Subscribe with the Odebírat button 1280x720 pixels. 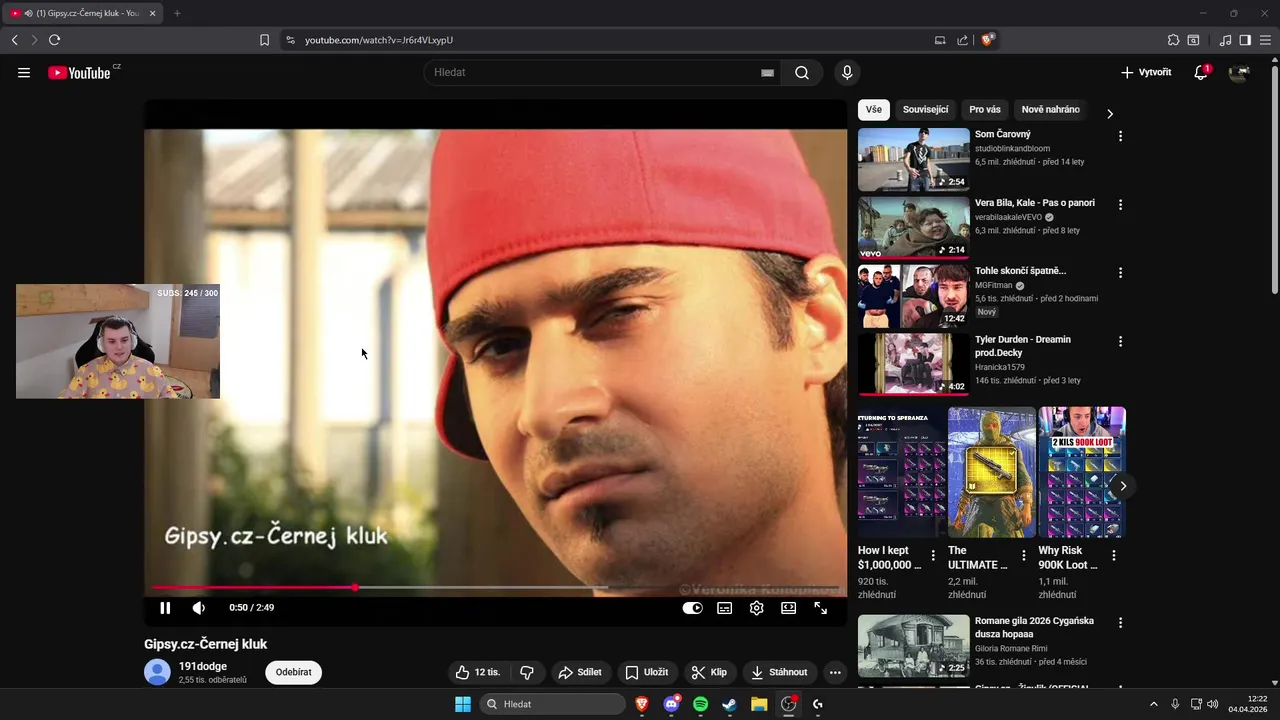[293, 672]
